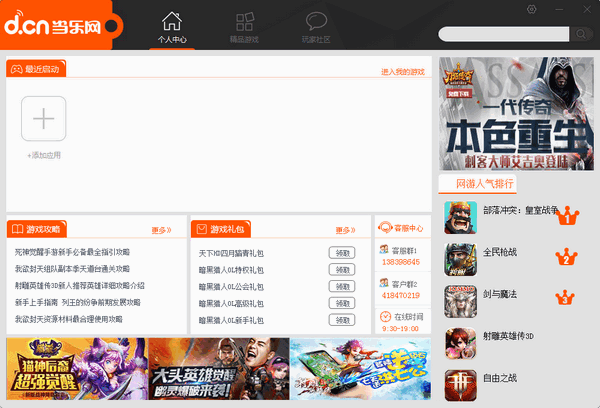Close the 当乐网 window
The height and width of the screenshot is (408, 600).
587,9
